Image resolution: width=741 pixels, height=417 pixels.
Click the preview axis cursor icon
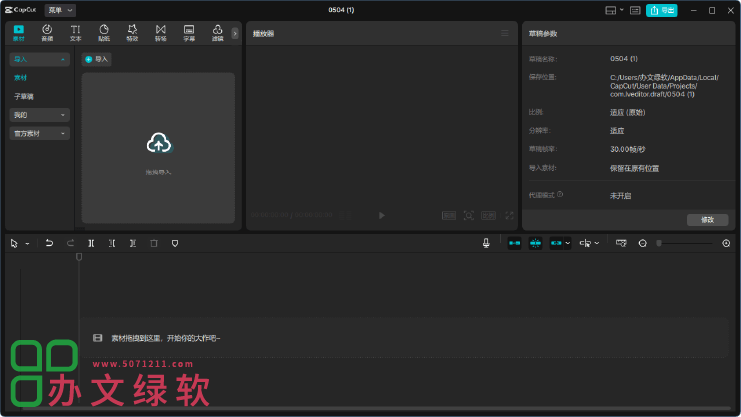pyautogui.click(x=585, y=243)
